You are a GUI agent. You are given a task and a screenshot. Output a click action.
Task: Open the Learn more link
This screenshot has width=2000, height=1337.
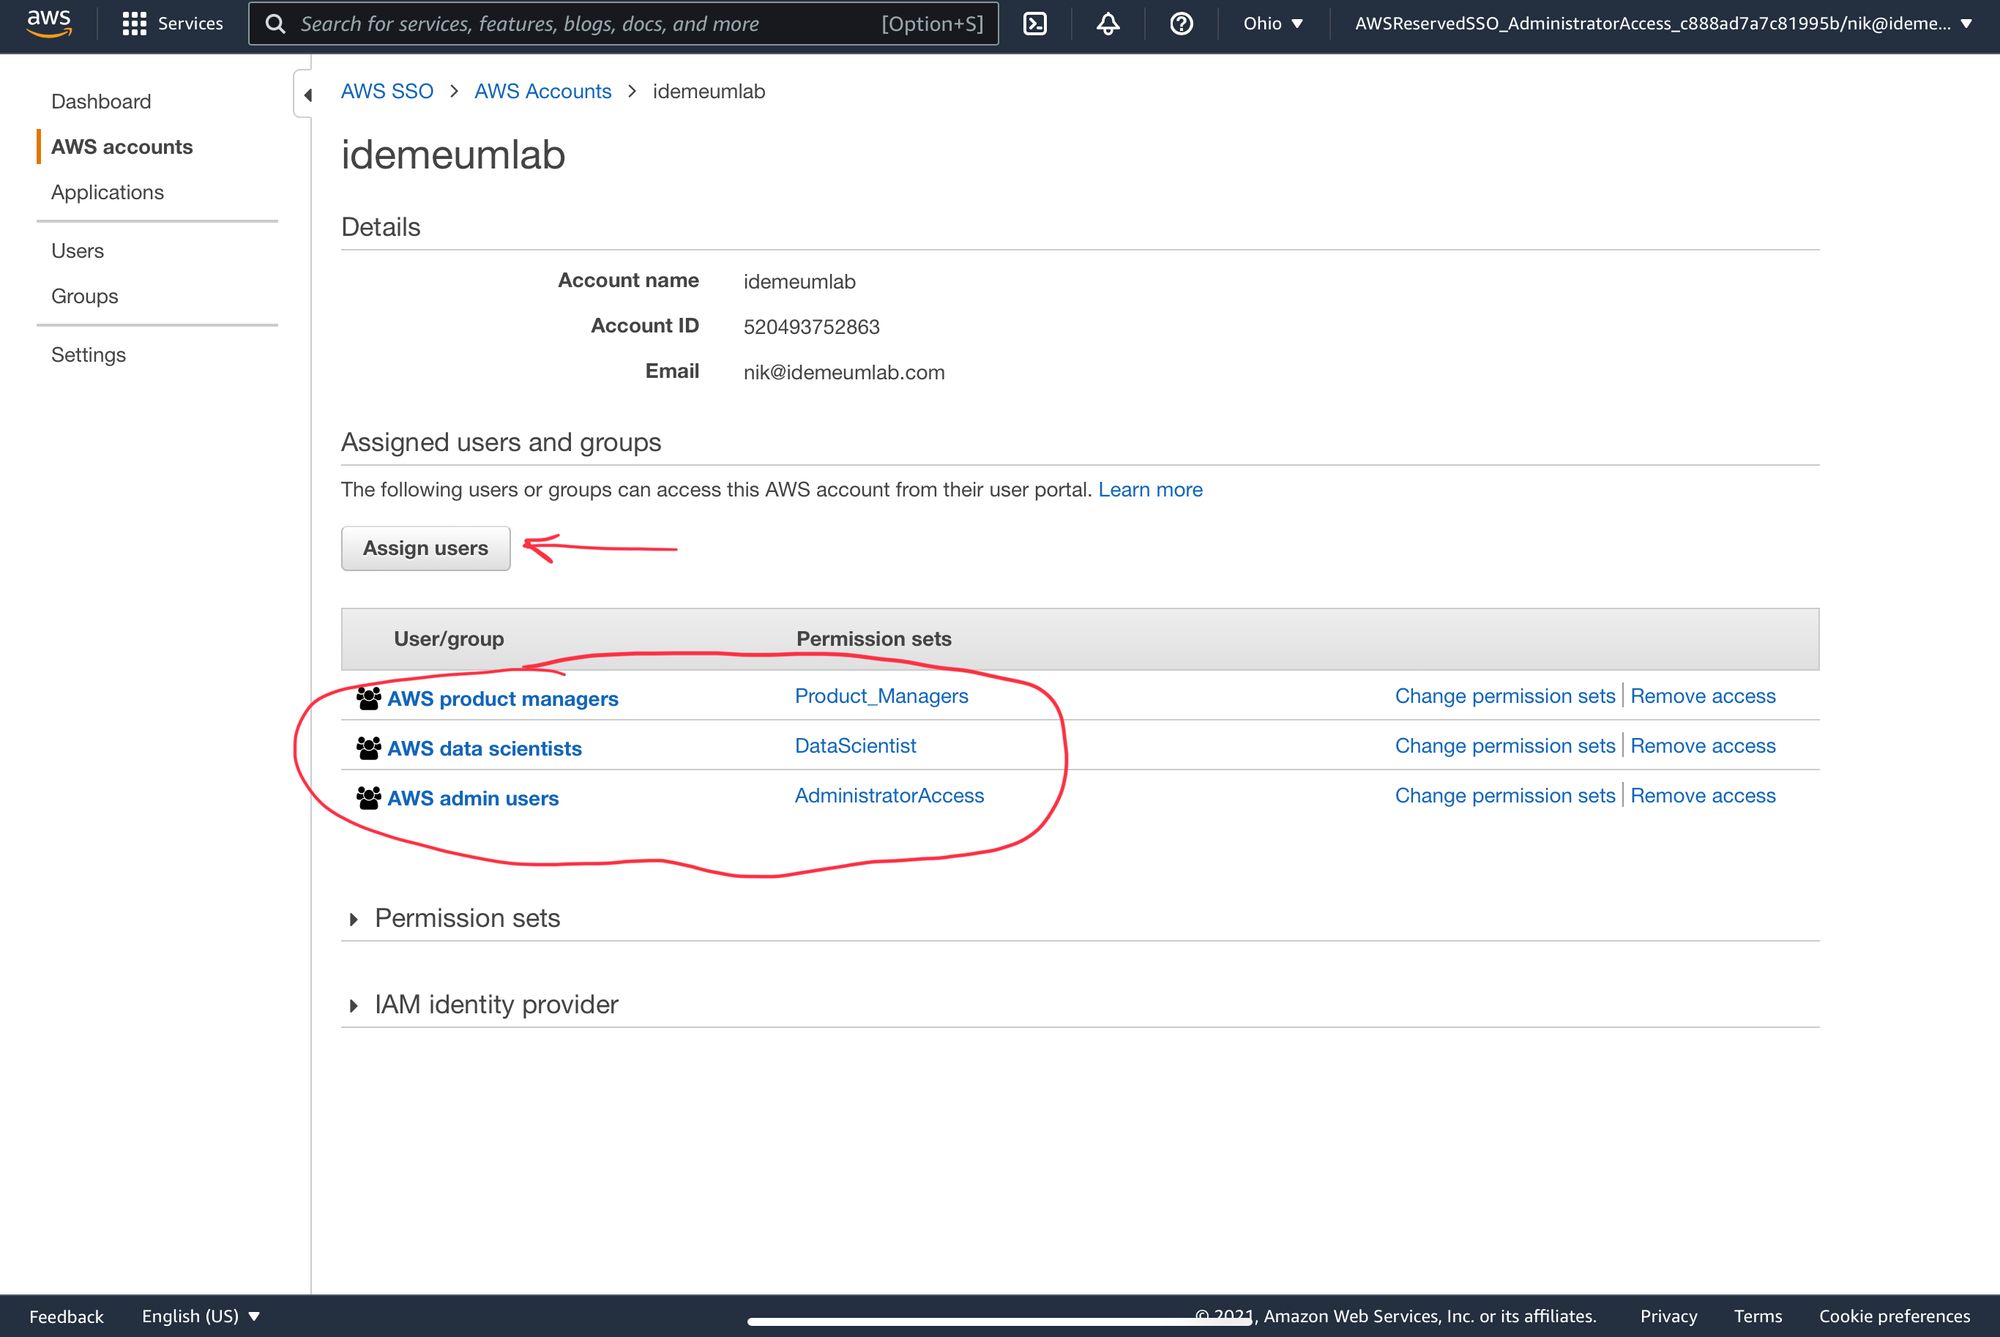click(1150, 490)
